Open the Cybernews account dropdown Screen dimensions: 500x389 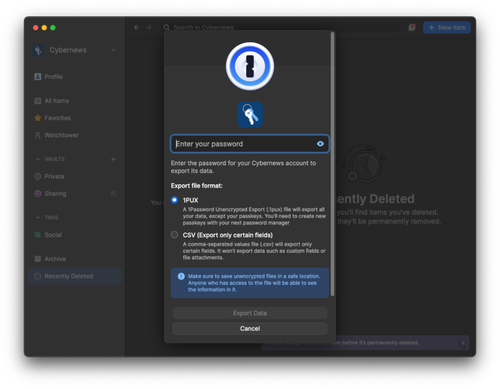click(113, 50)
